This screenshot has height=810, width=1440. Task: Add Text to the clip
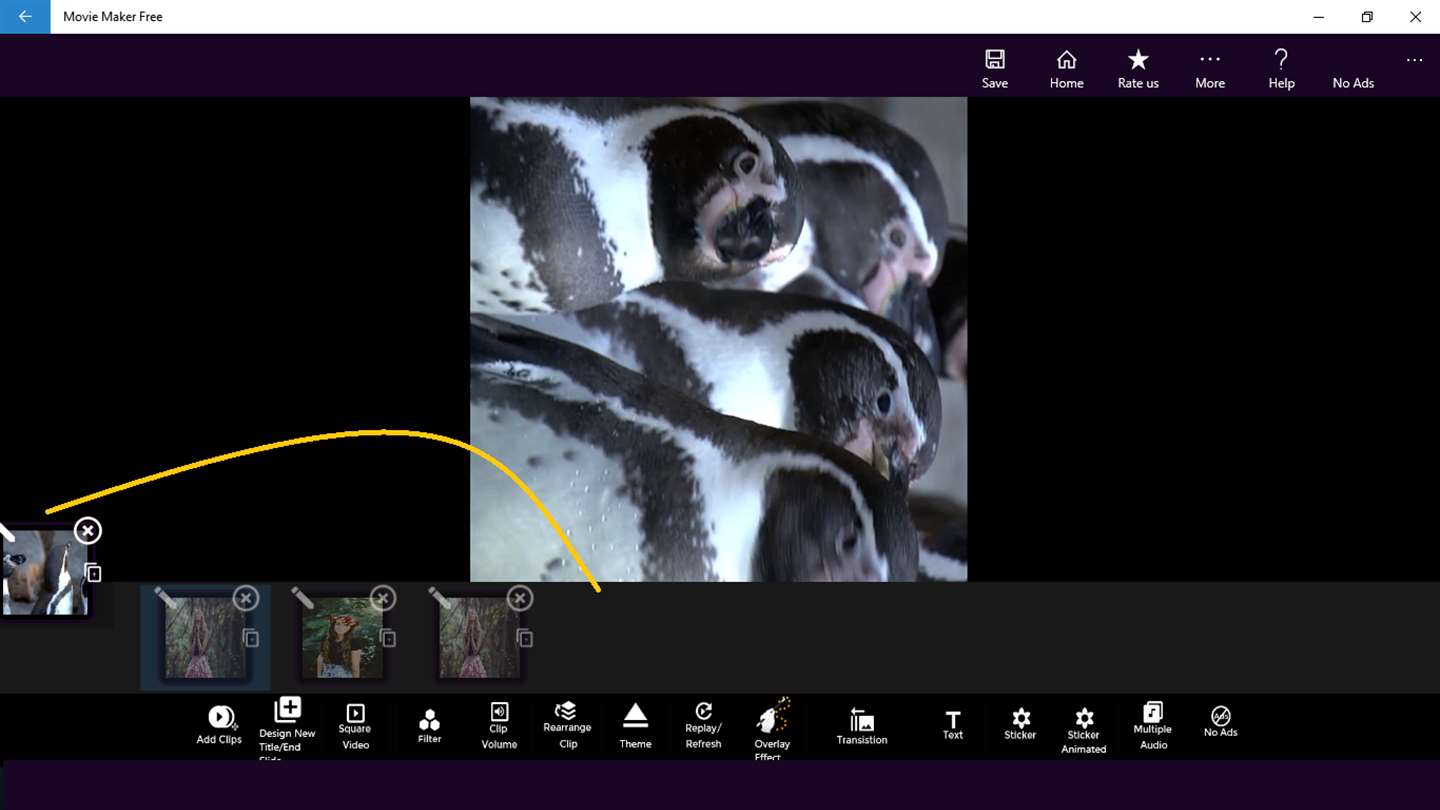(952, 725)
